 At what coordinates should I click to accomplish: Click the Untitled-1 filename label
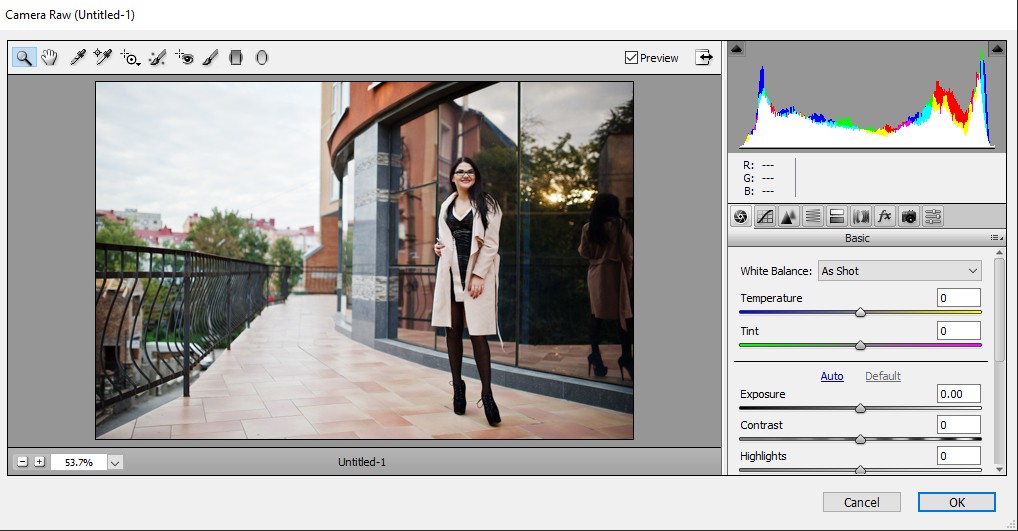tap(362, 462)
